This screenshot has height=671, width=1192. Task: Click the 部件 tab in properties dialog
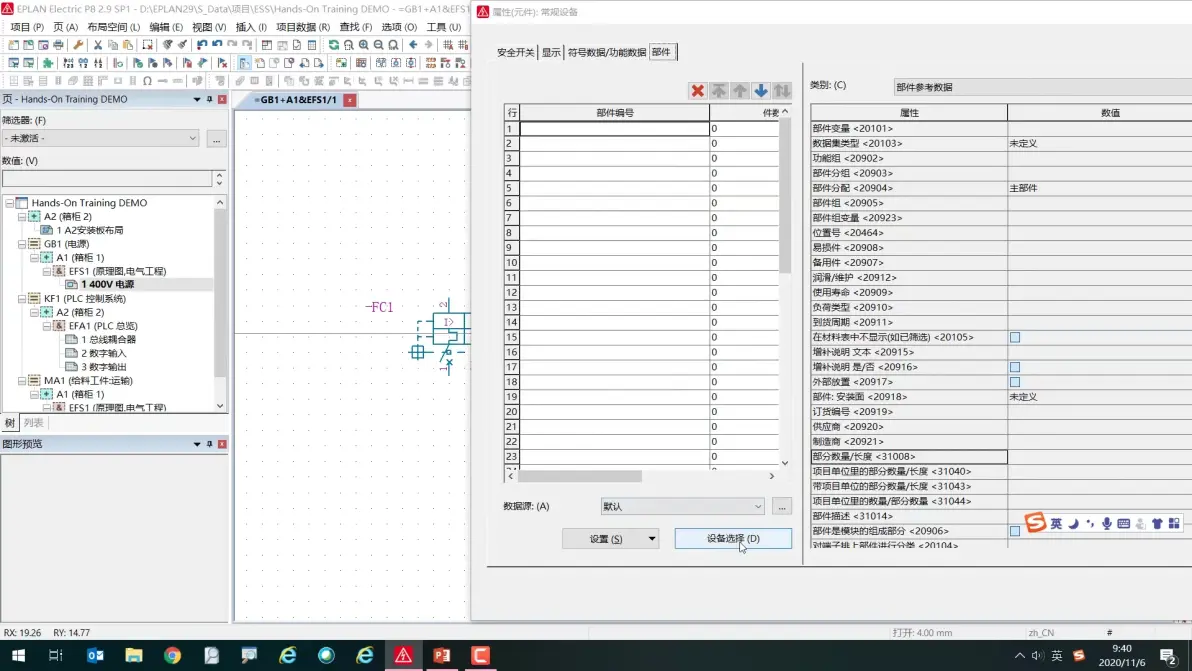(x=661, y=52)
